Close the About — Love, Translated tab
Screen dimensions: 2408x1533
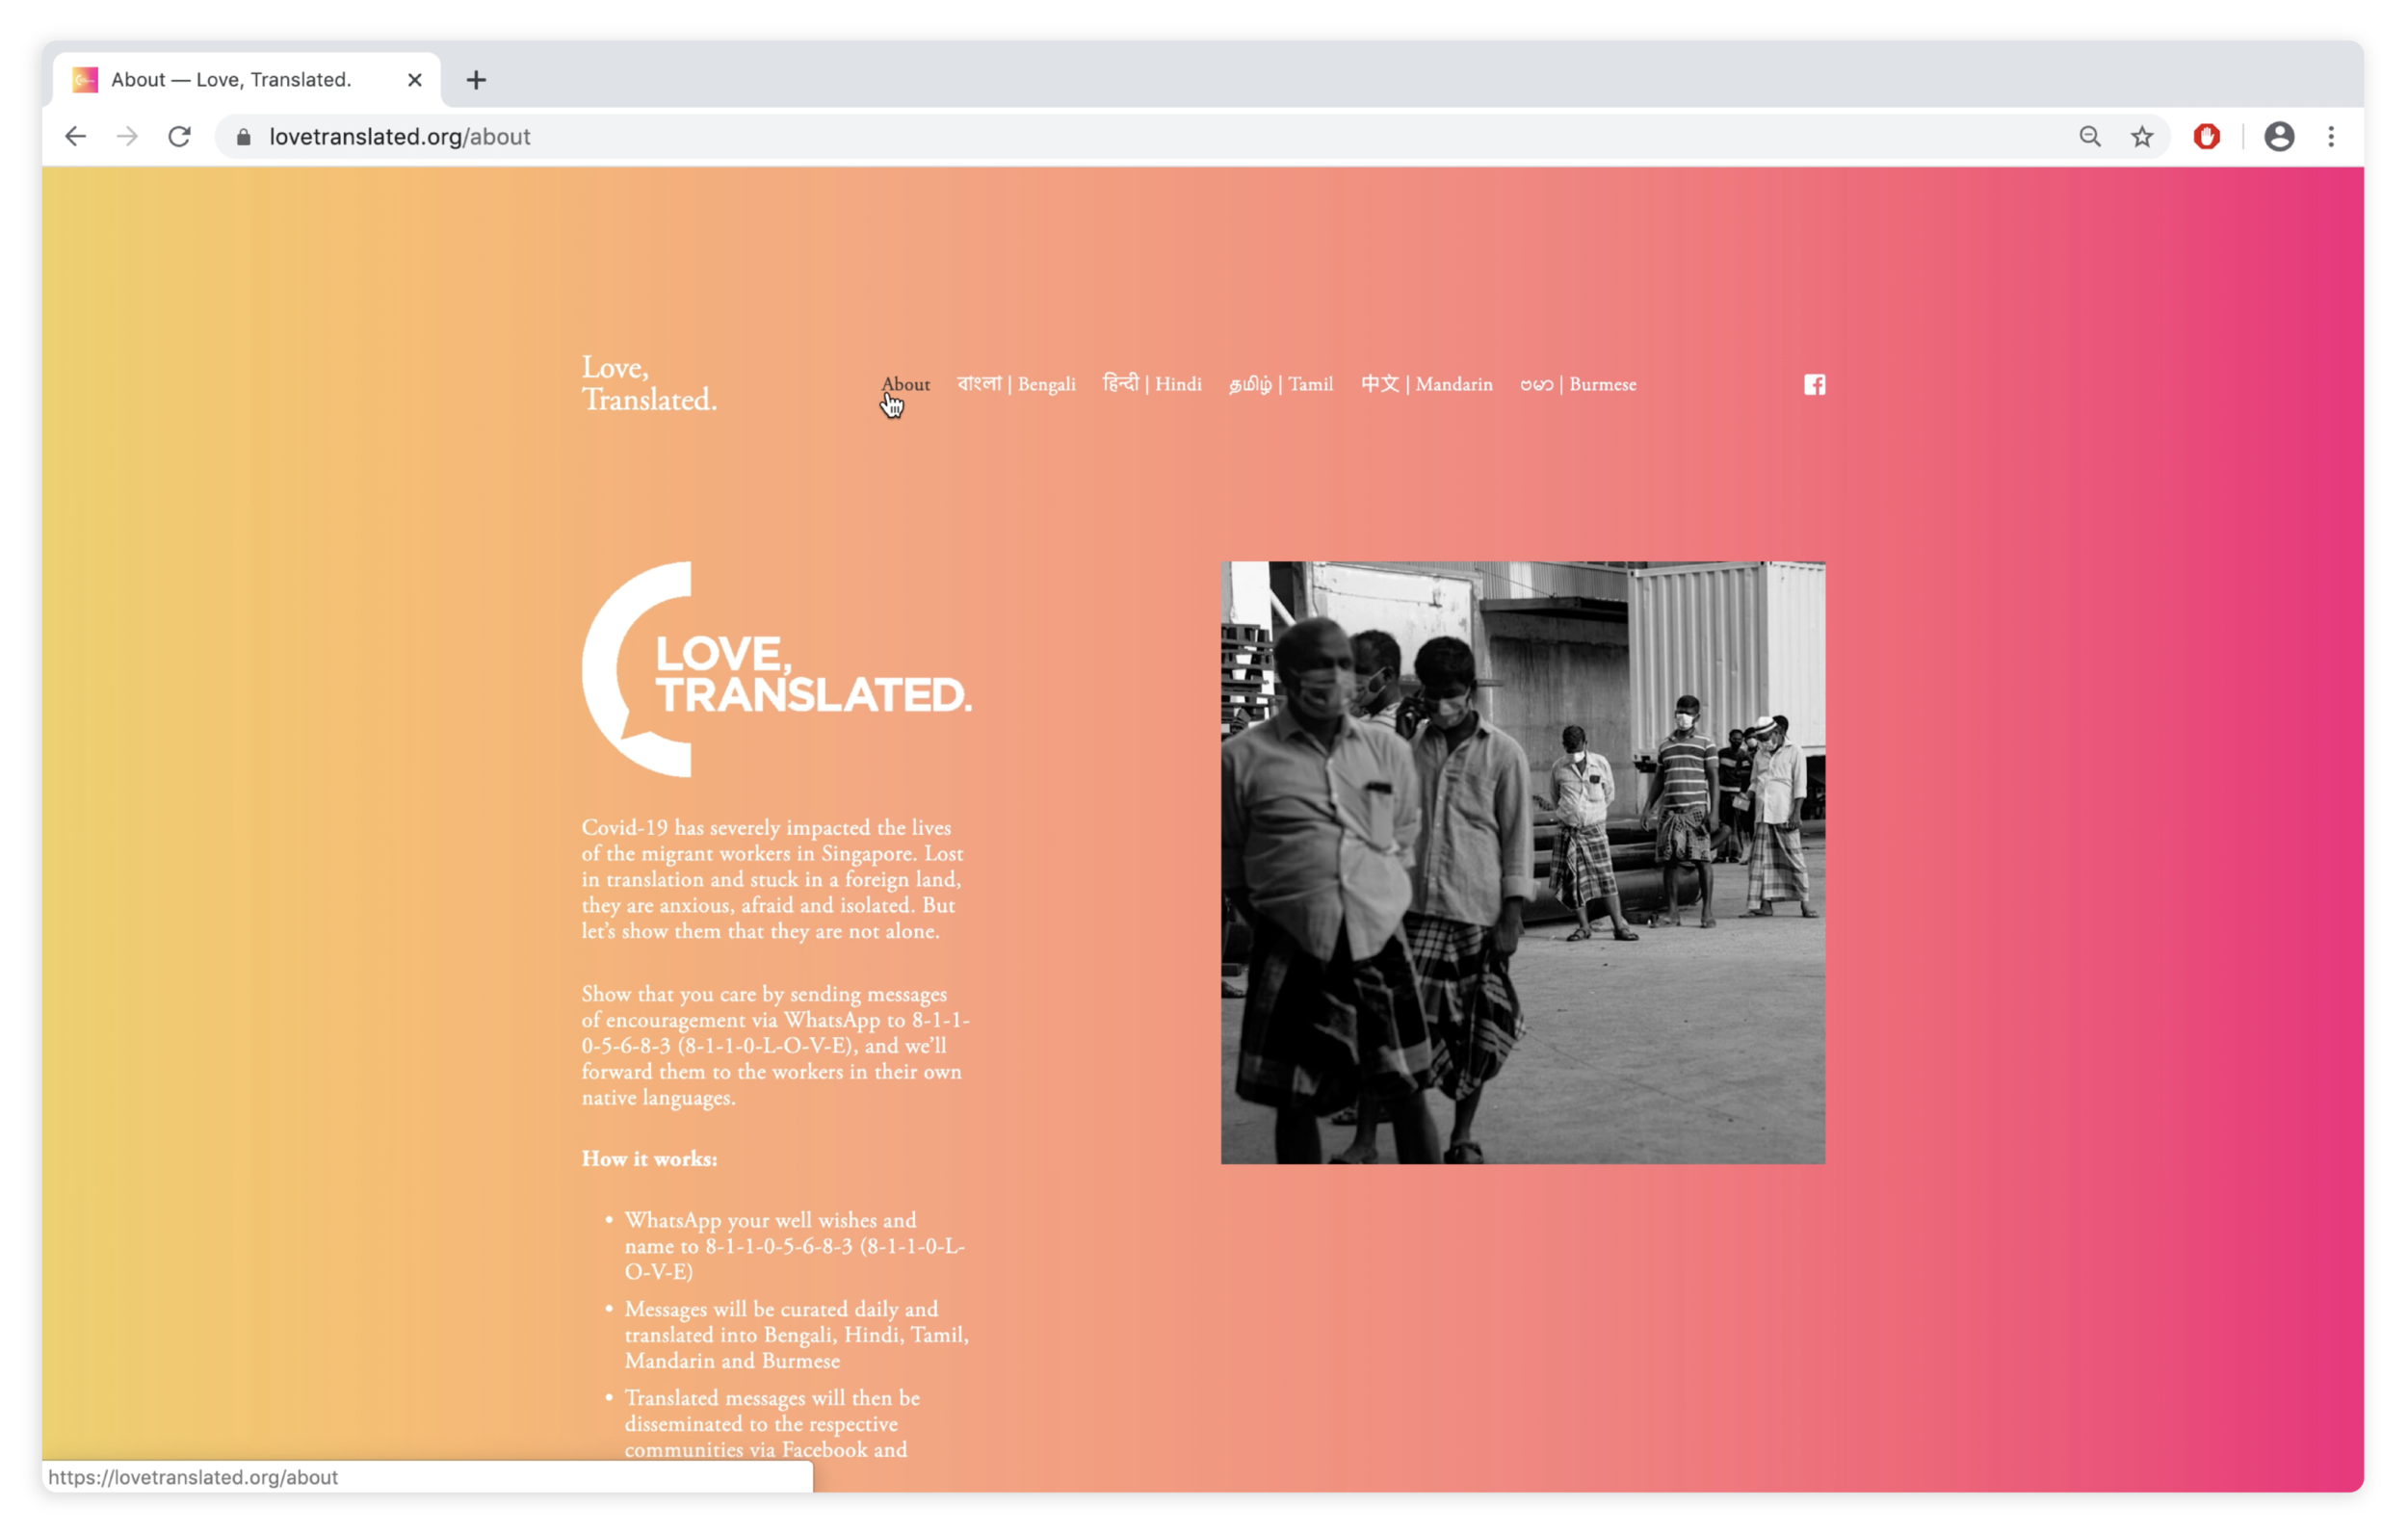click(415, 80)
